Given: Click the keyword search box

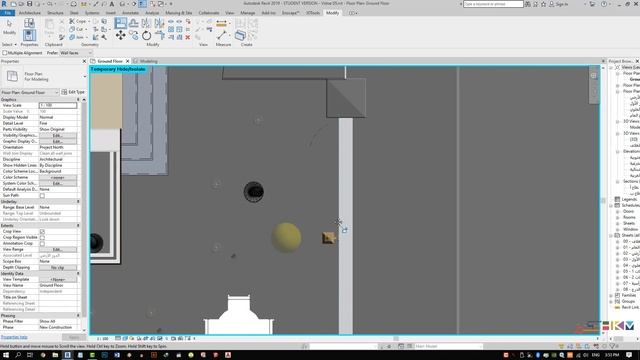Looking at the screenshot, I should (x=493, y=4).
